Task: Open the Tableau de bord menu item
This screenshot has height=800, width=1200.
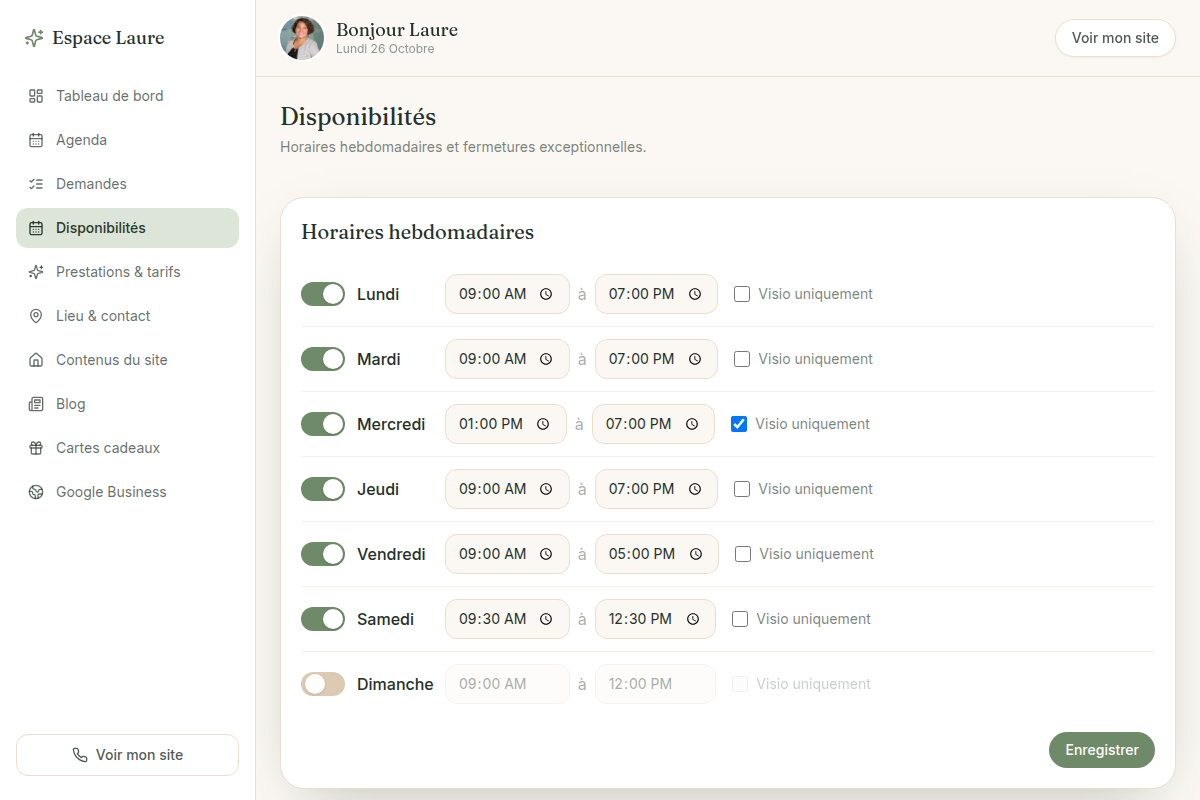Action: pyautogui.click(x=127, y=96)
